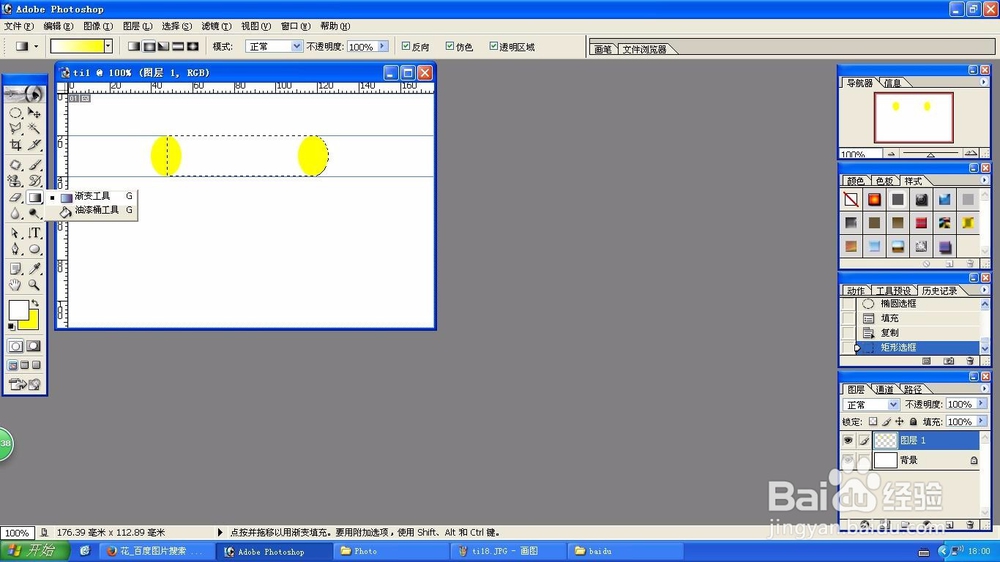This screenshot has width=1000, height=562.
Task: Open the 不透明度 opacity arrow in options bar
Action: coord(383,46)
